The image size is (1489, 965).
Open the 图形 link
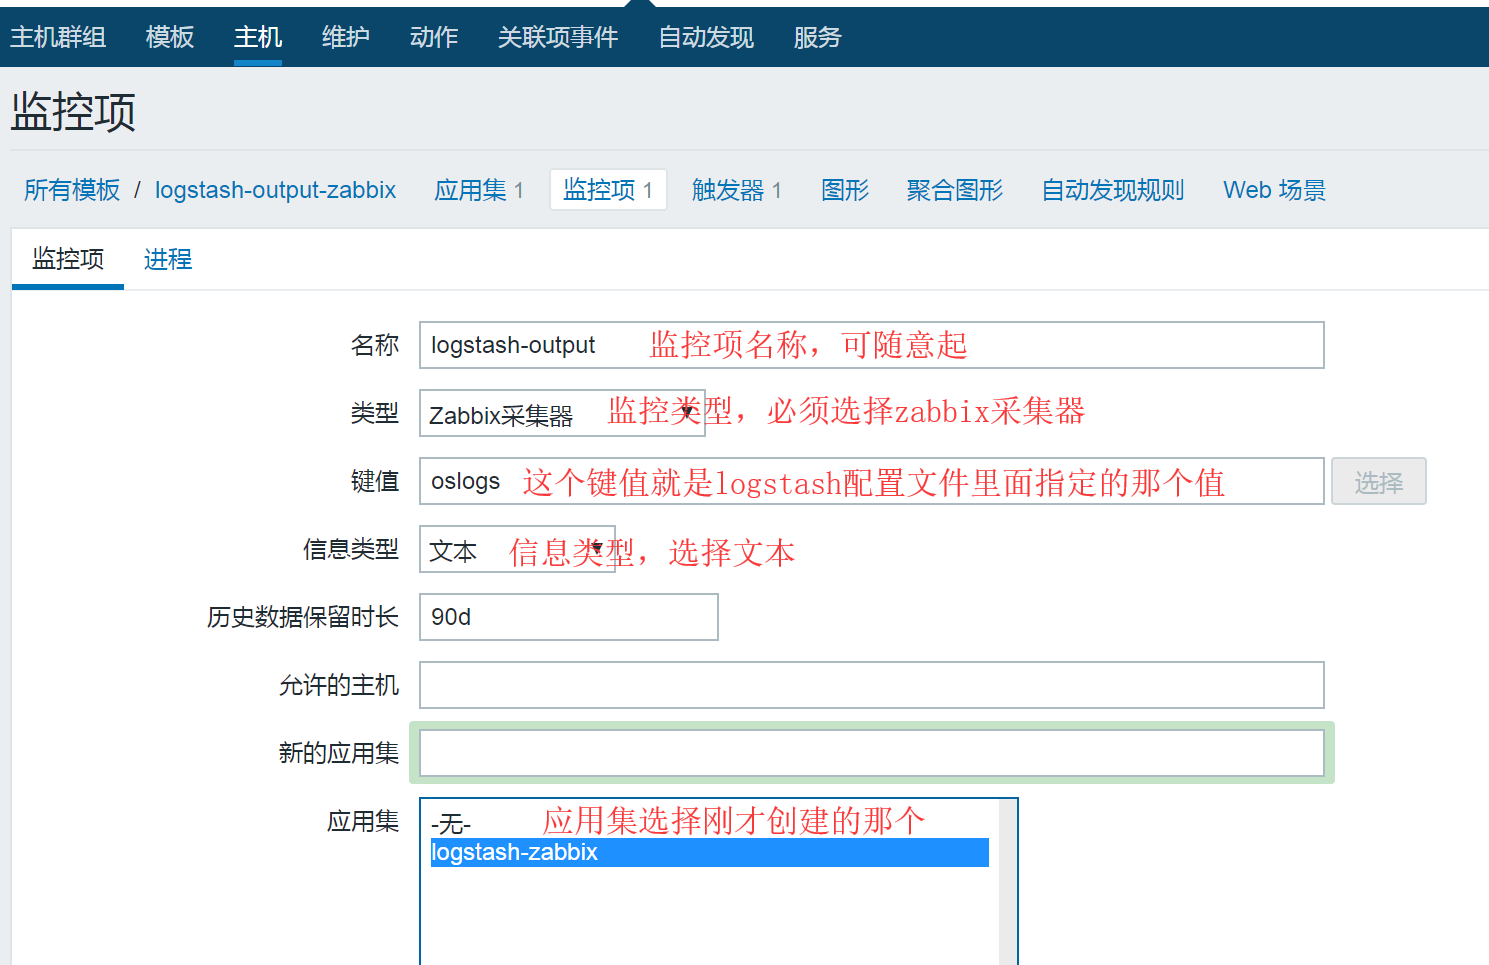pos(845,190)
